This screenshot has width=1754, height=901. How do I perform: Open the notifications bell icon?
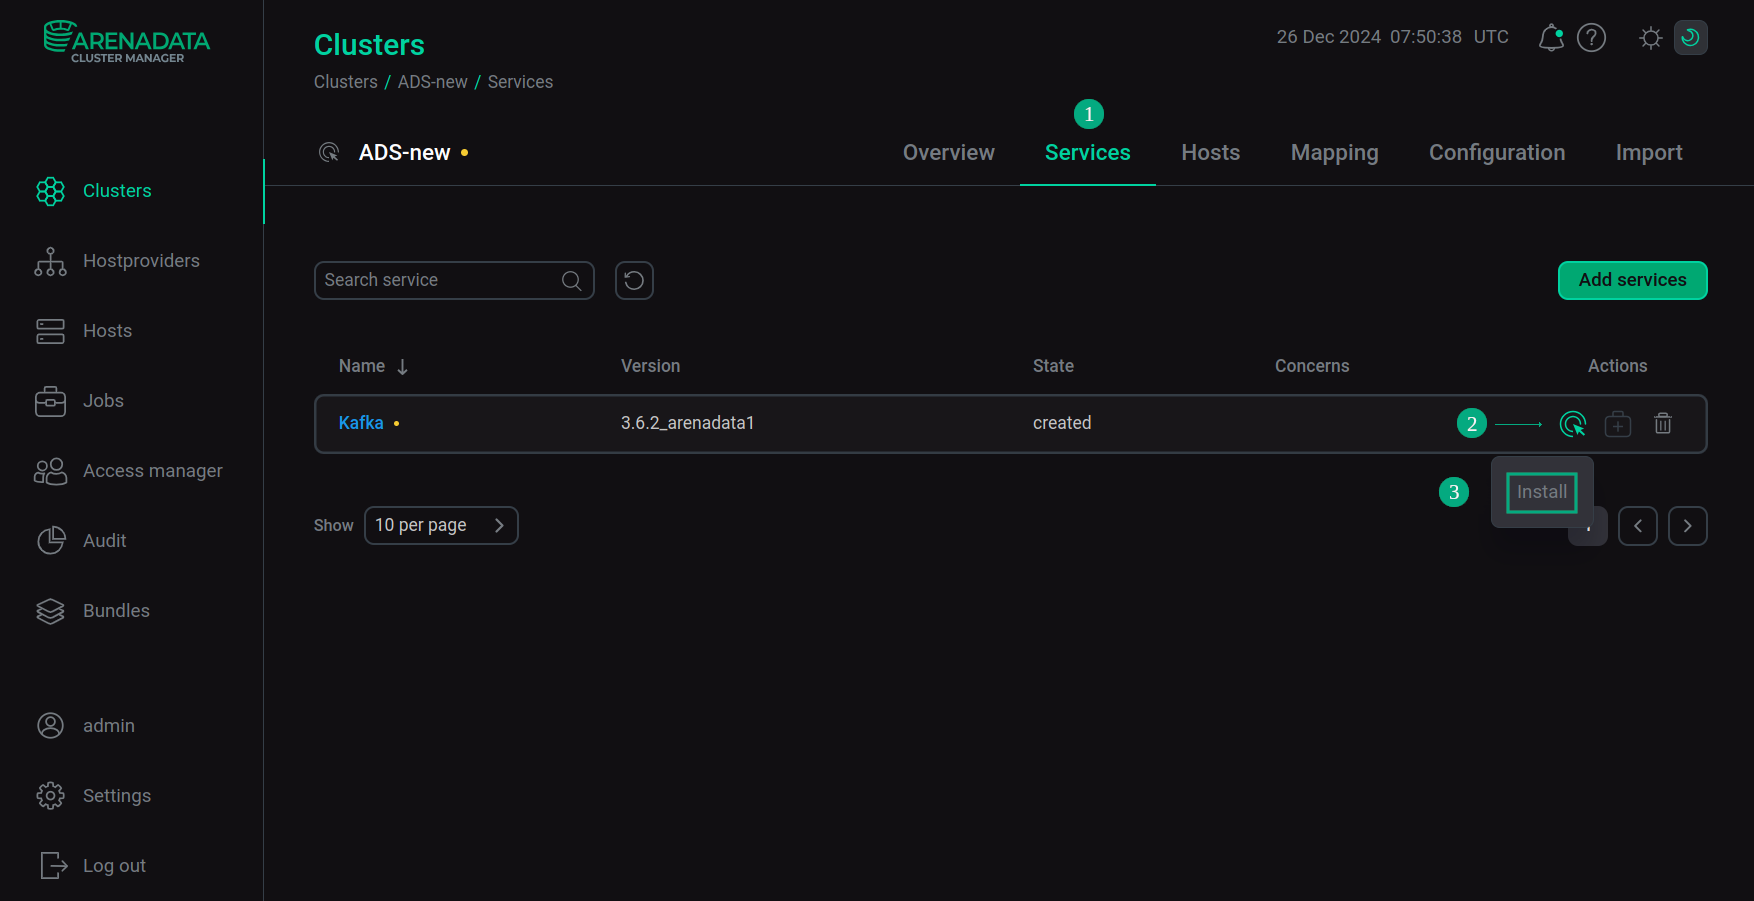[x=1550, y=38]
